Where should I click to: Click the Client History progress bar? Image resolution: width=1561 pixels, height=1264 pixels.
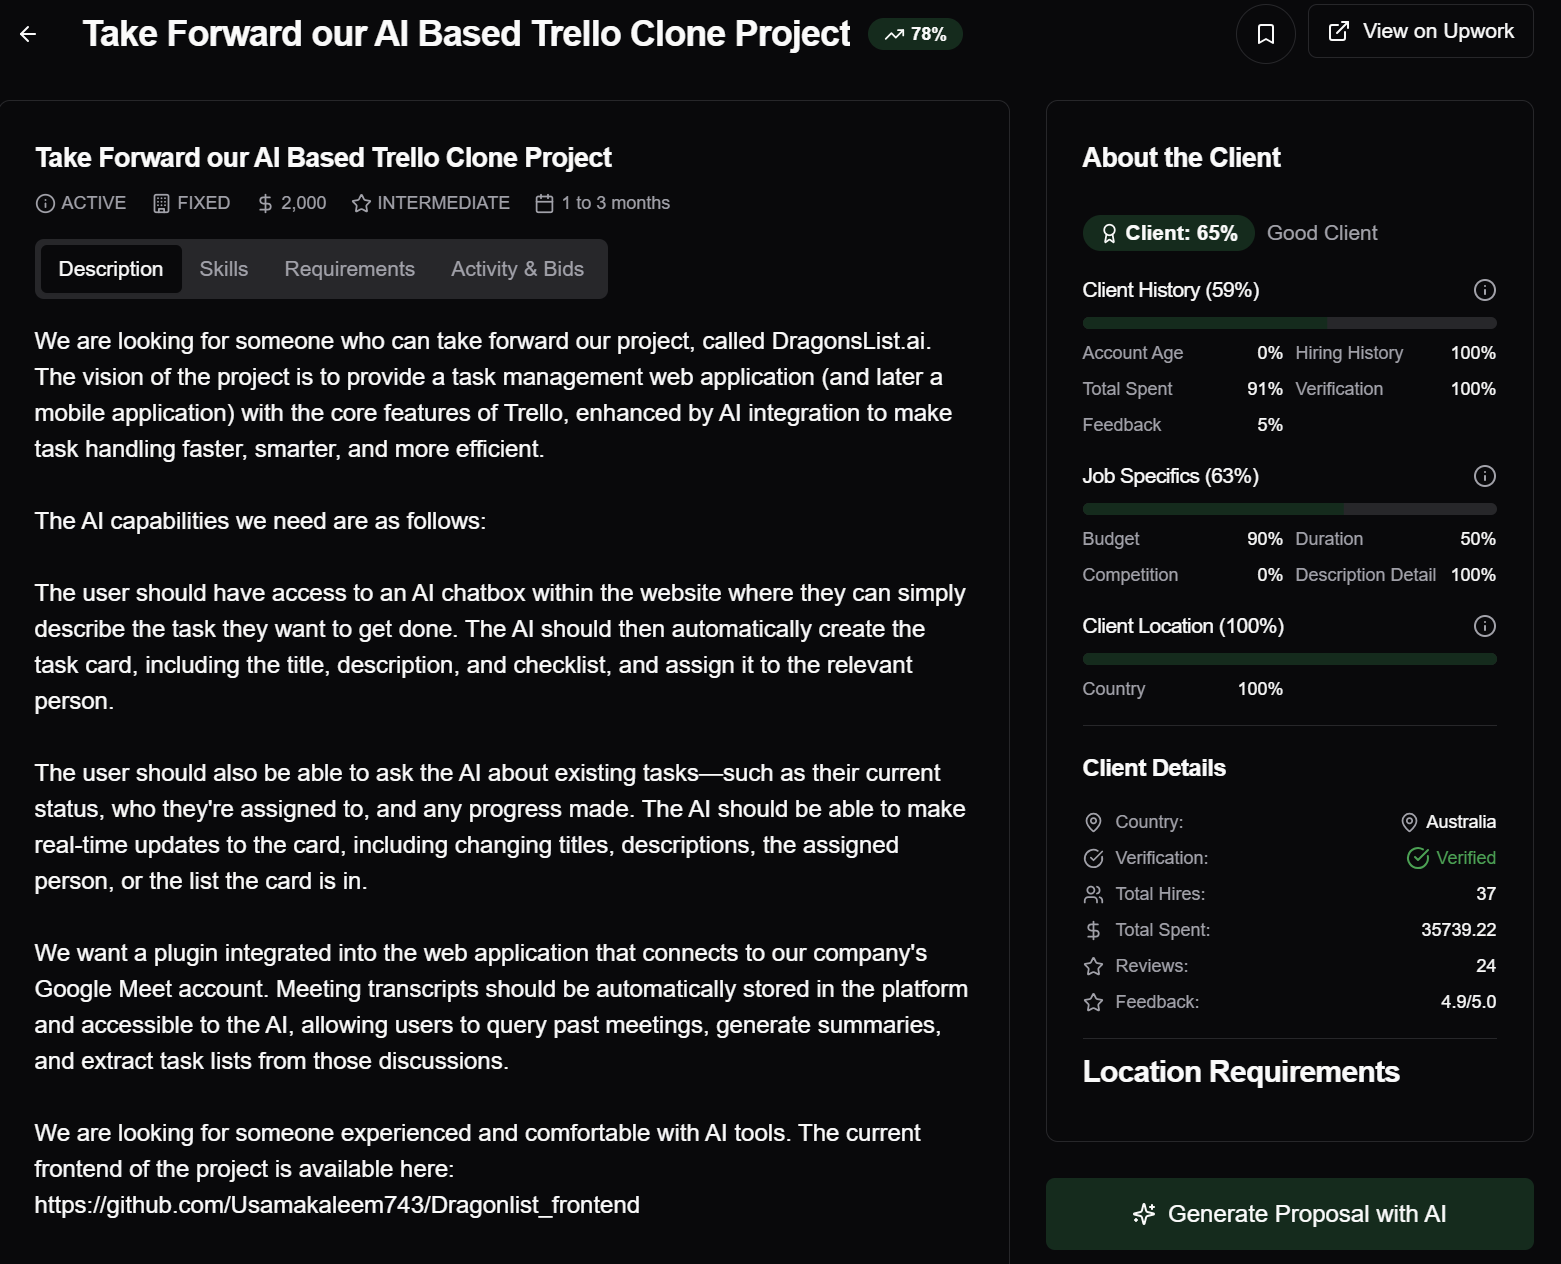coord(1289,323)
